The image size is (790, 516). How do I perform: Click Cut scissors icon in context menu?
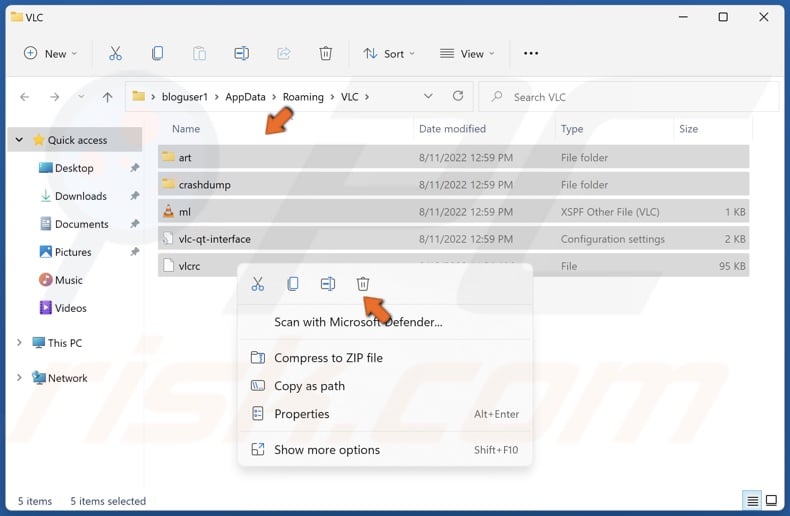pyautogui.click(x=257, y=284)
